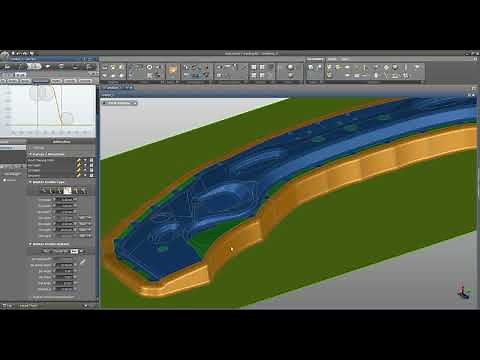
Task: Click the yellow pencil icon in the first list row
Action: 79,161
